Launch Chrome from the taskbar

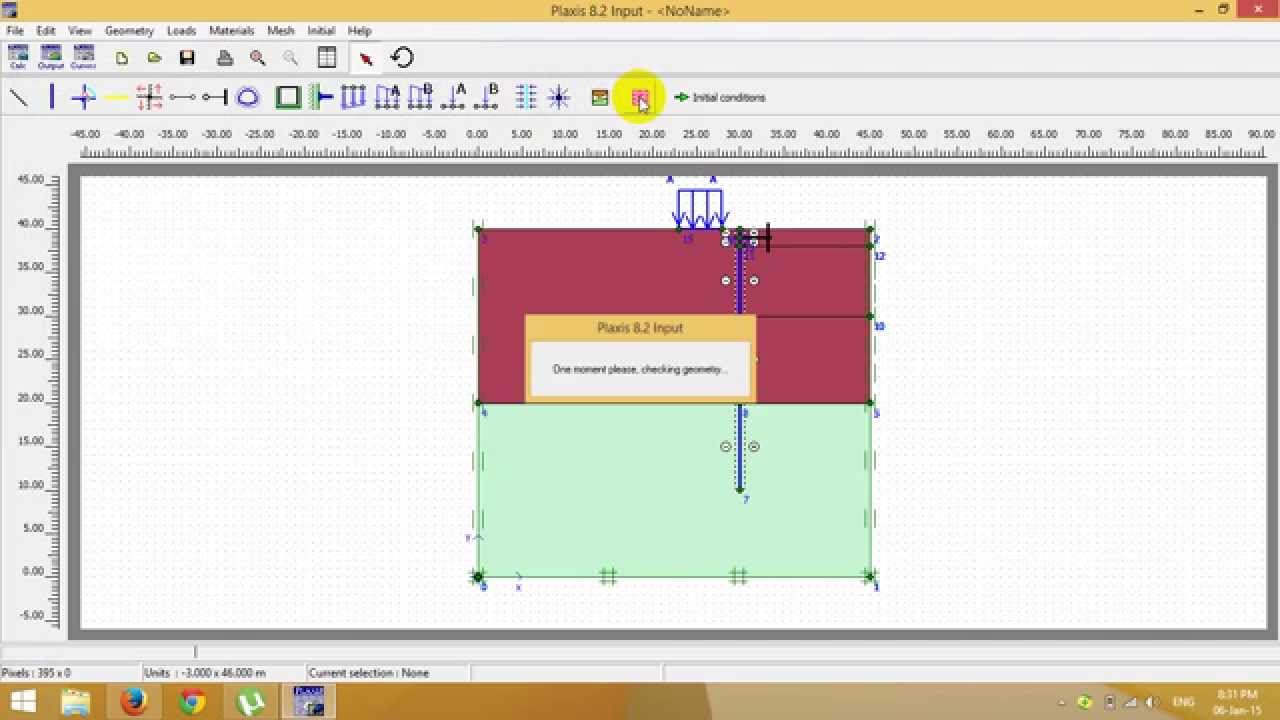tap(192, 702)
